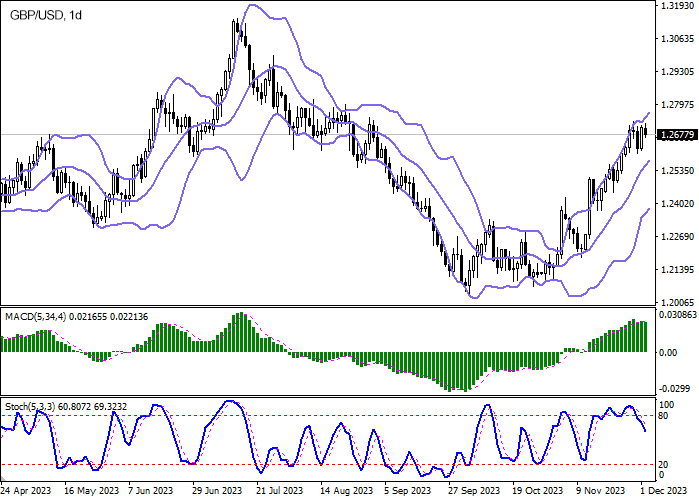Select the 19 Oct 2023 date marker
The image size is (699, 498).
click(538, 491)
